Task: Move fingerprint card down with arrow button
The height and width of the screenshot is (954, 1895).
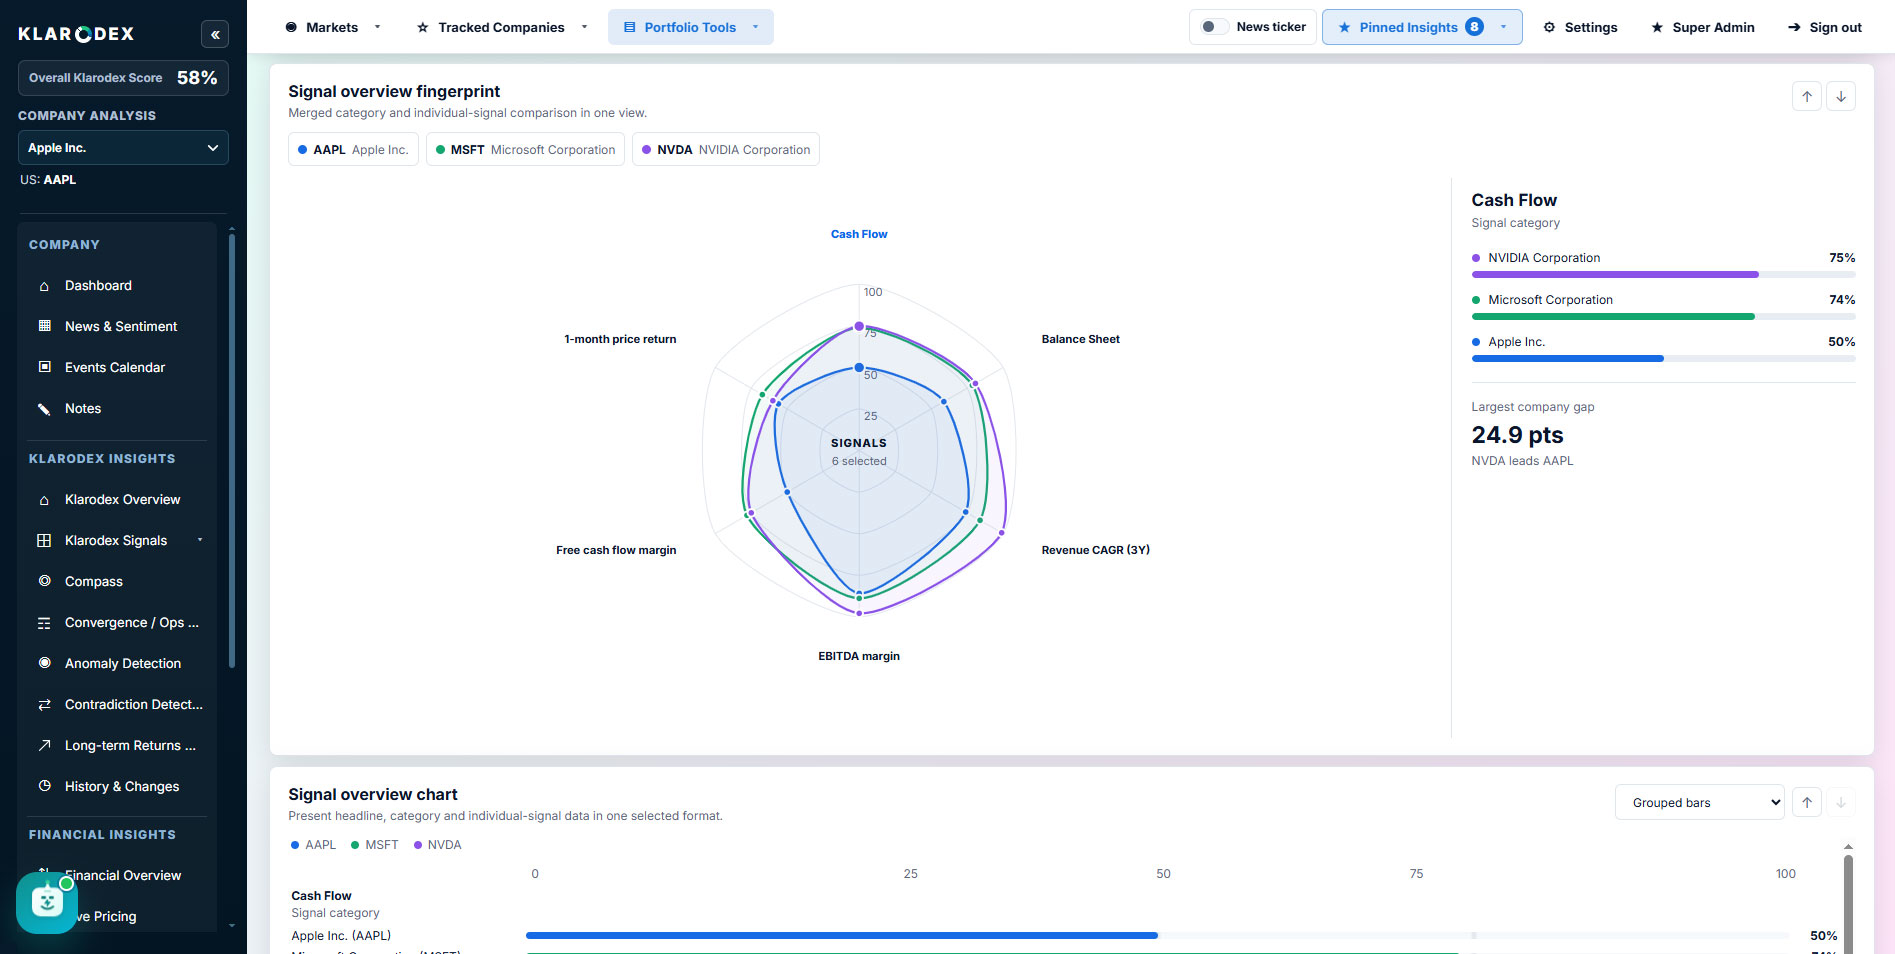Action: pos(1841,96)
